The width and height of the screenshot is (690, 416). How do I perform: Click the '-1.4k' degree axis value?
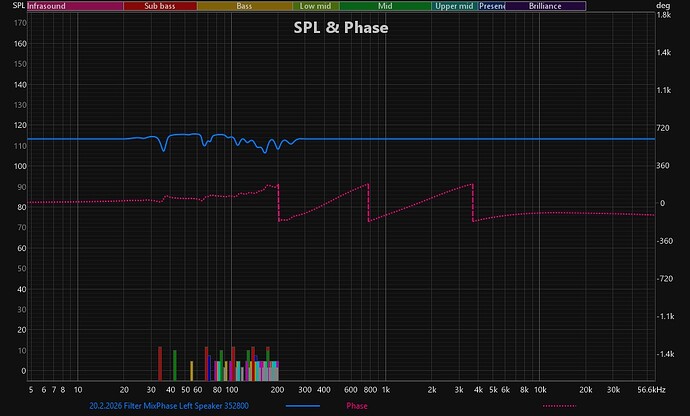tap(665, 354)
